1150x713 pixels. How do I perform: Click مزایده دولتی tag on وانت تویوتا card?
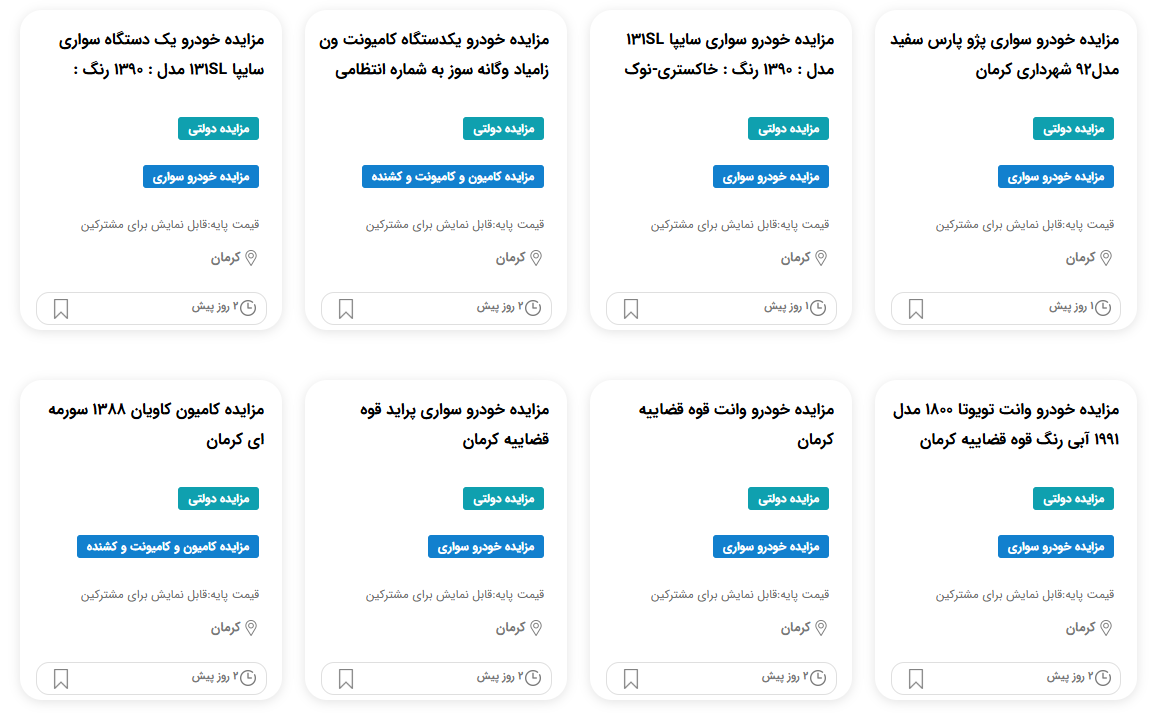(x=1073, y=498)
